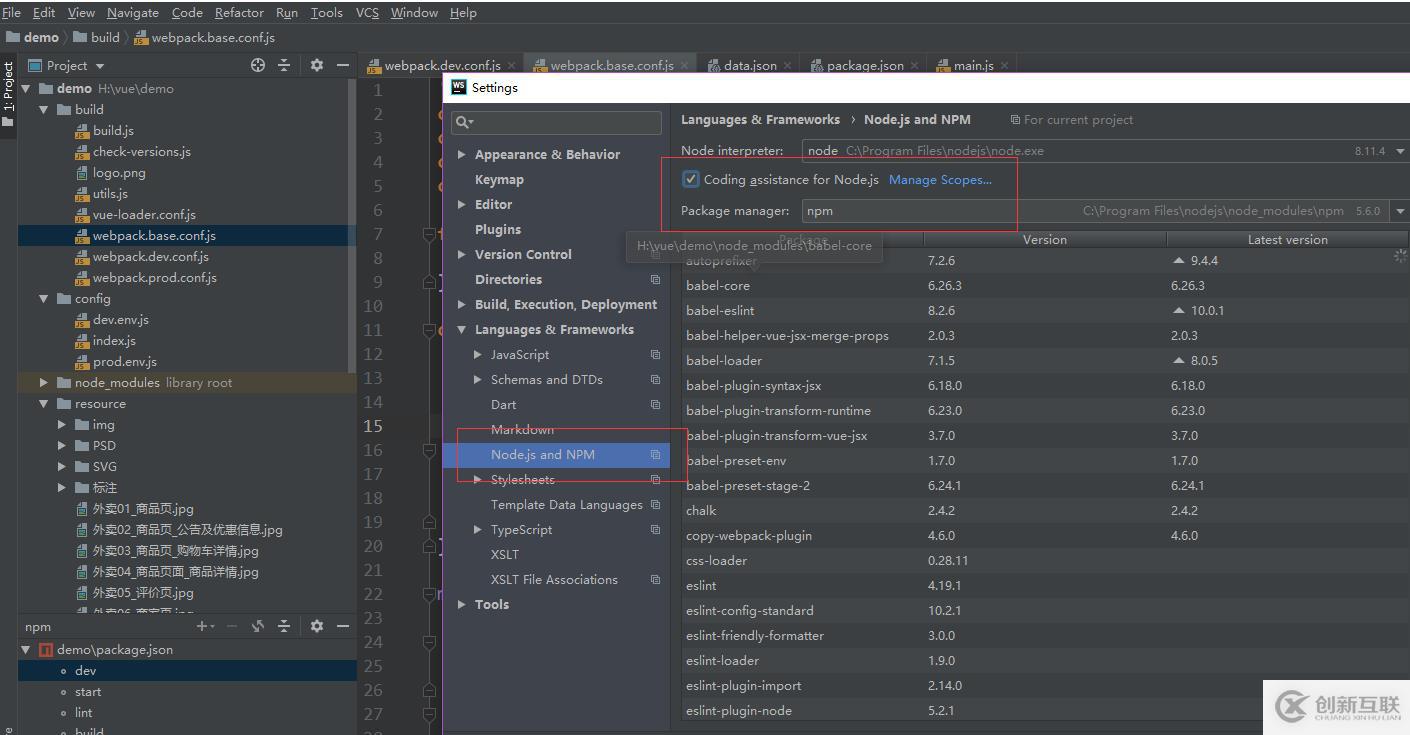Hide the Project tool window

point(343,65)
